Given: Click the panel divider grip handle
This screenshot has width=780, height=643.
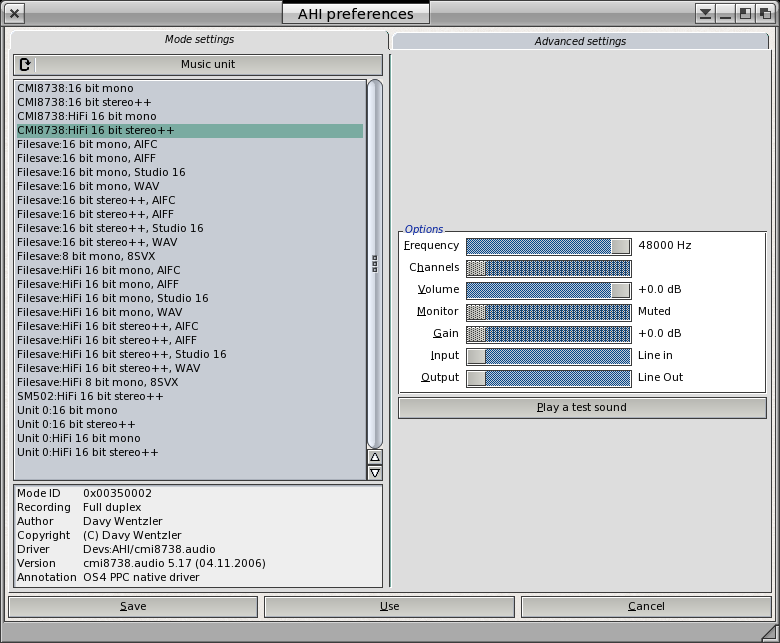Looking at the screenshot, I should 375,264.
